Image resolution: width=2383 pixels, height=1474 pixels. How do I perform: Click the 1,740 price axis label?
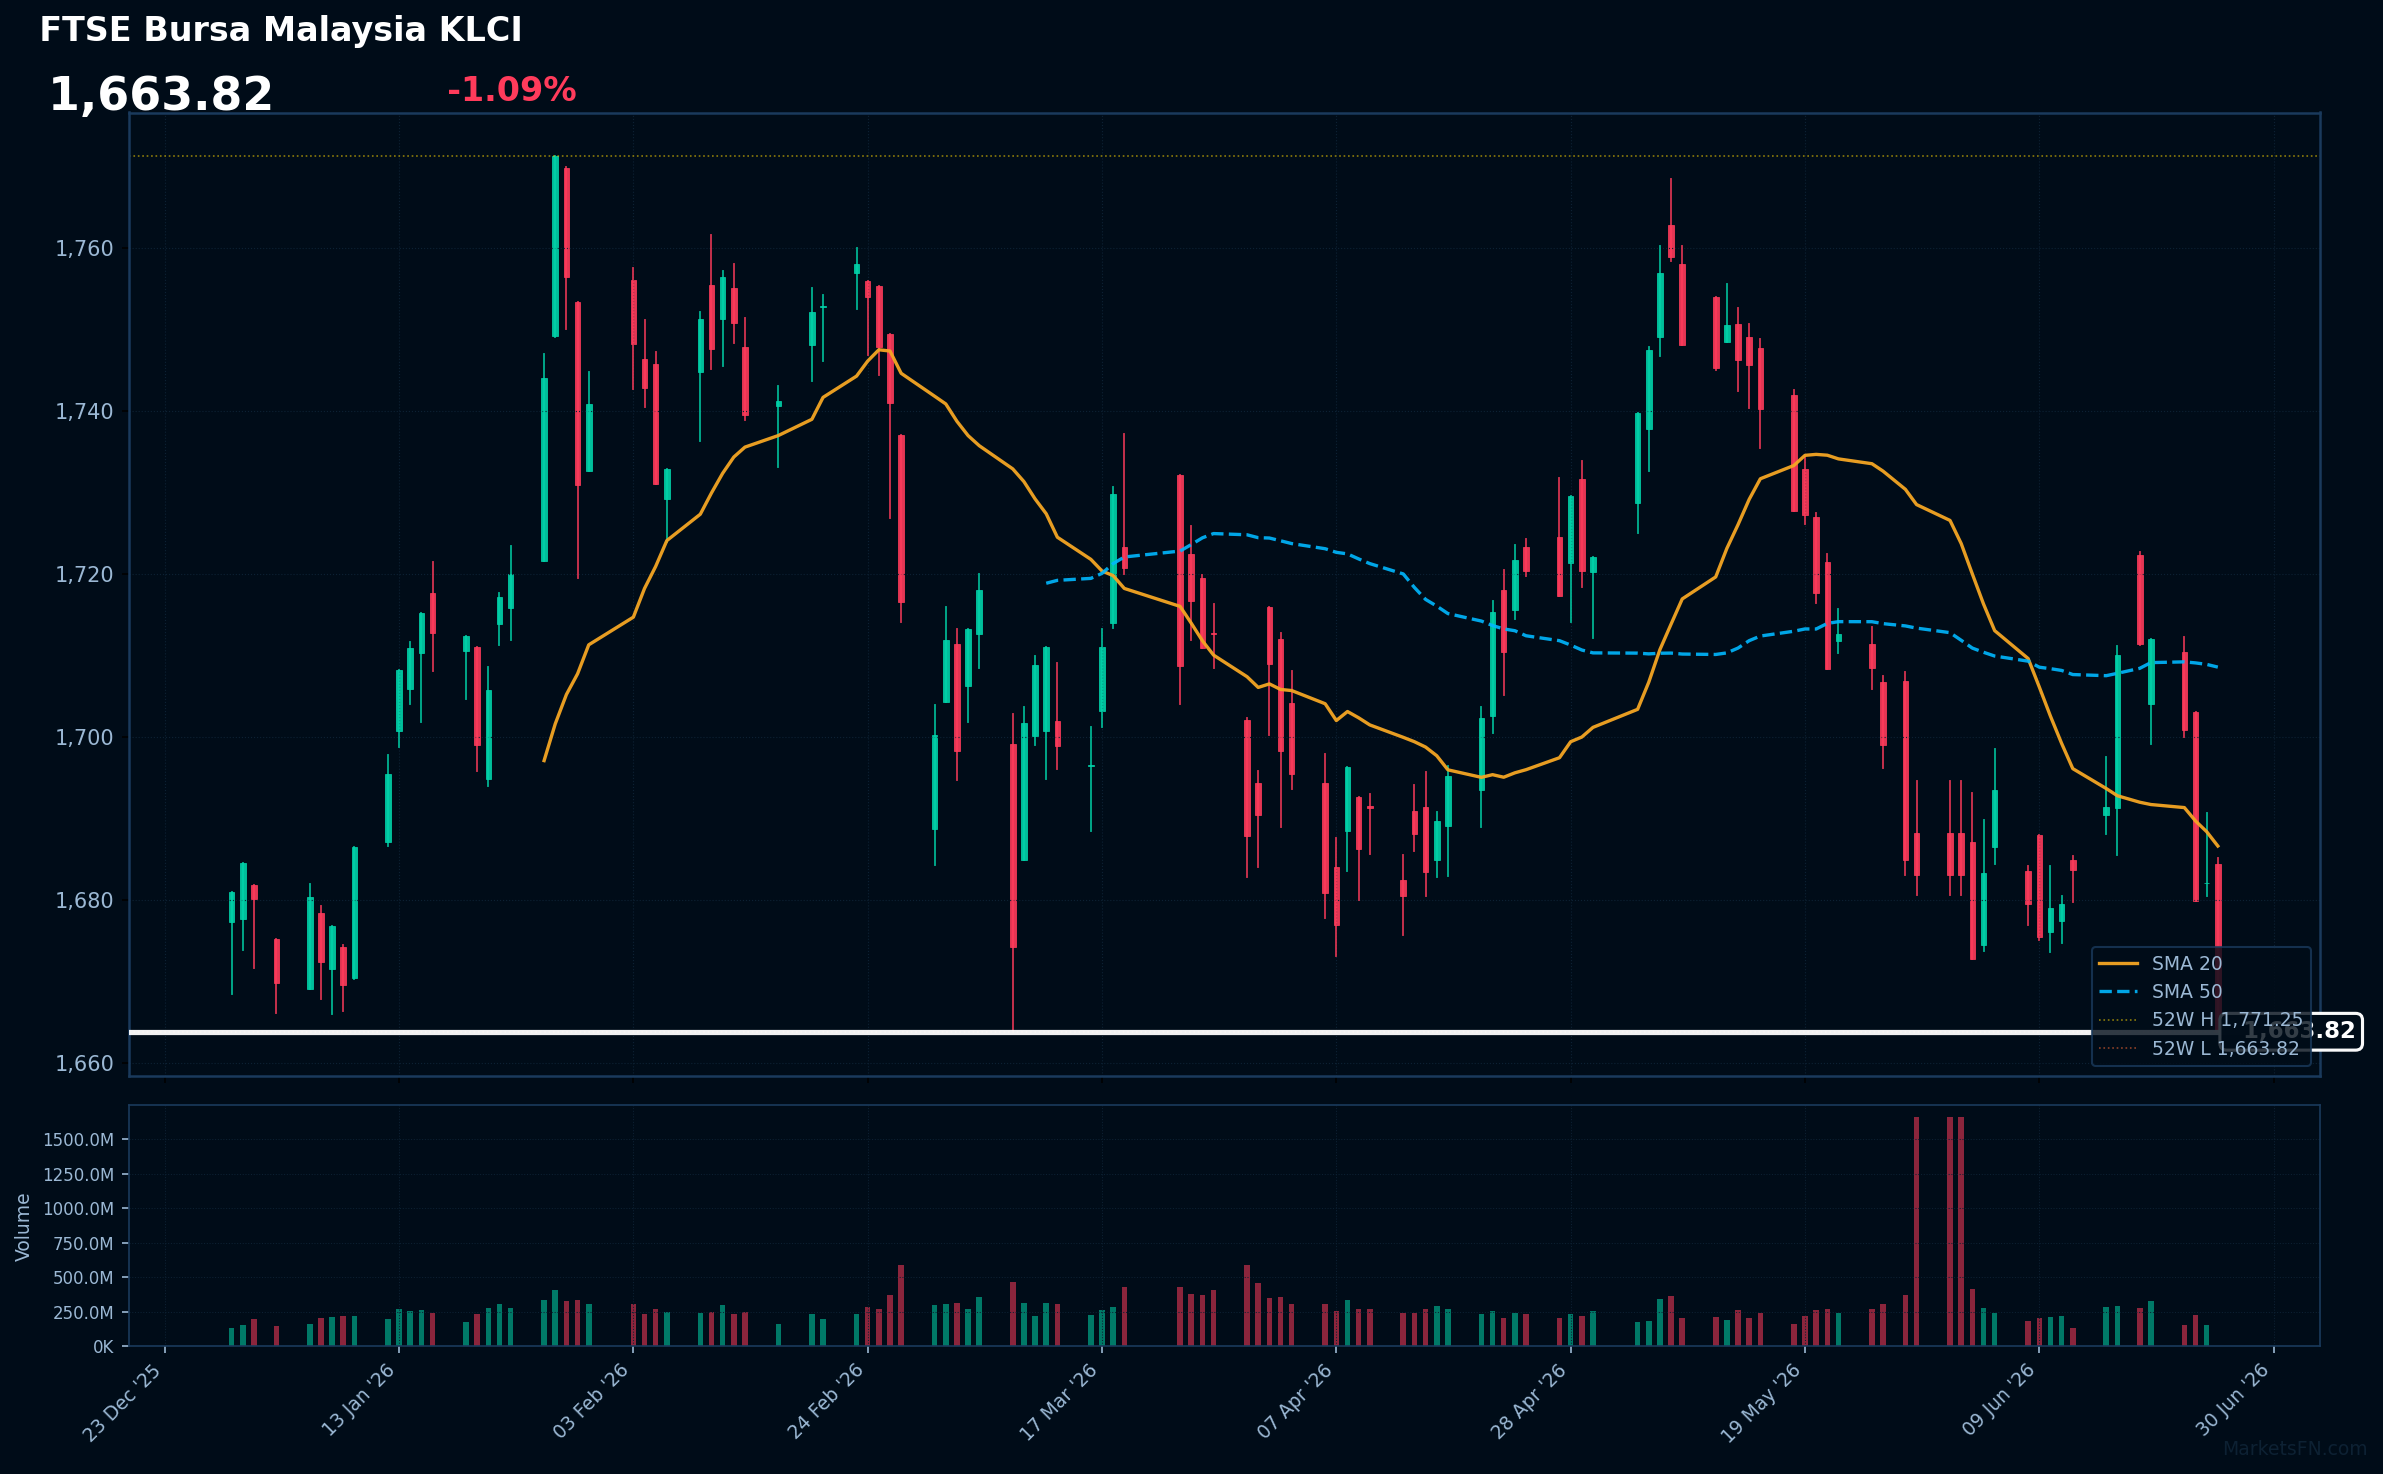(85, 412)
